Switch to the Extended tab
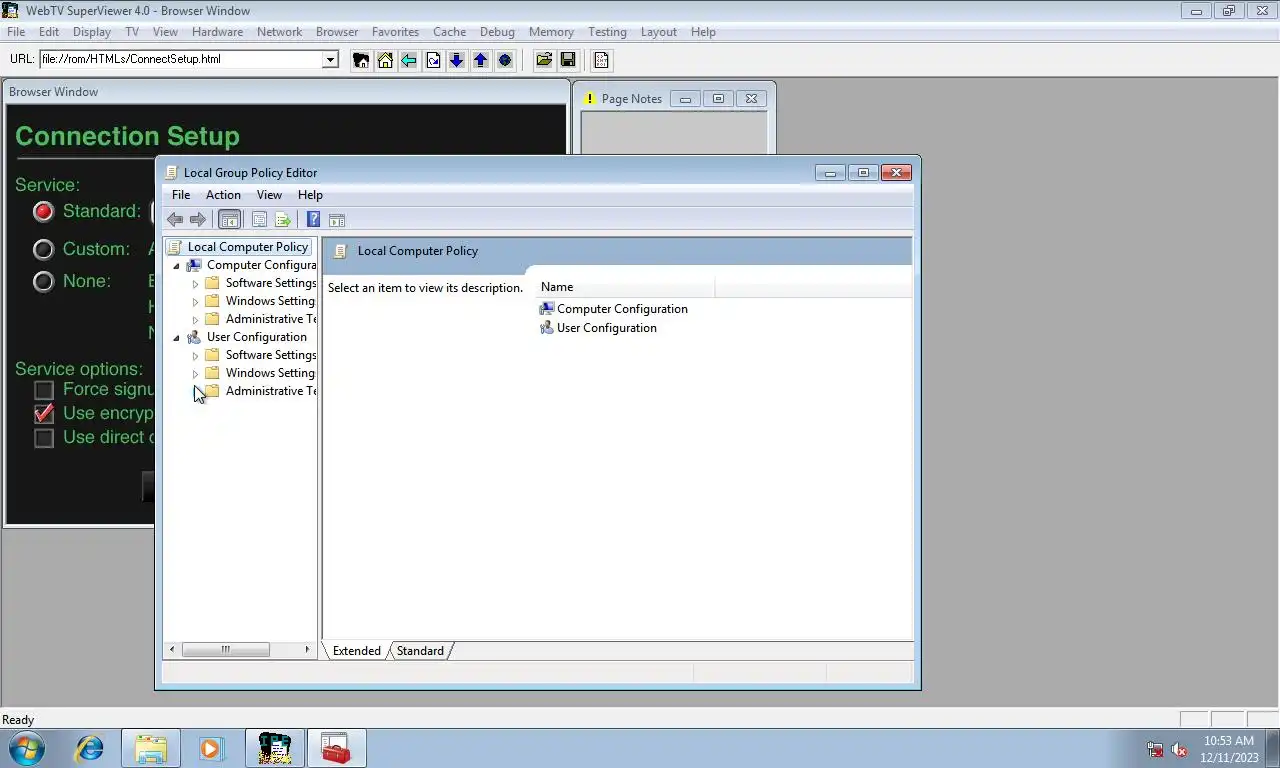 [357, 651]
